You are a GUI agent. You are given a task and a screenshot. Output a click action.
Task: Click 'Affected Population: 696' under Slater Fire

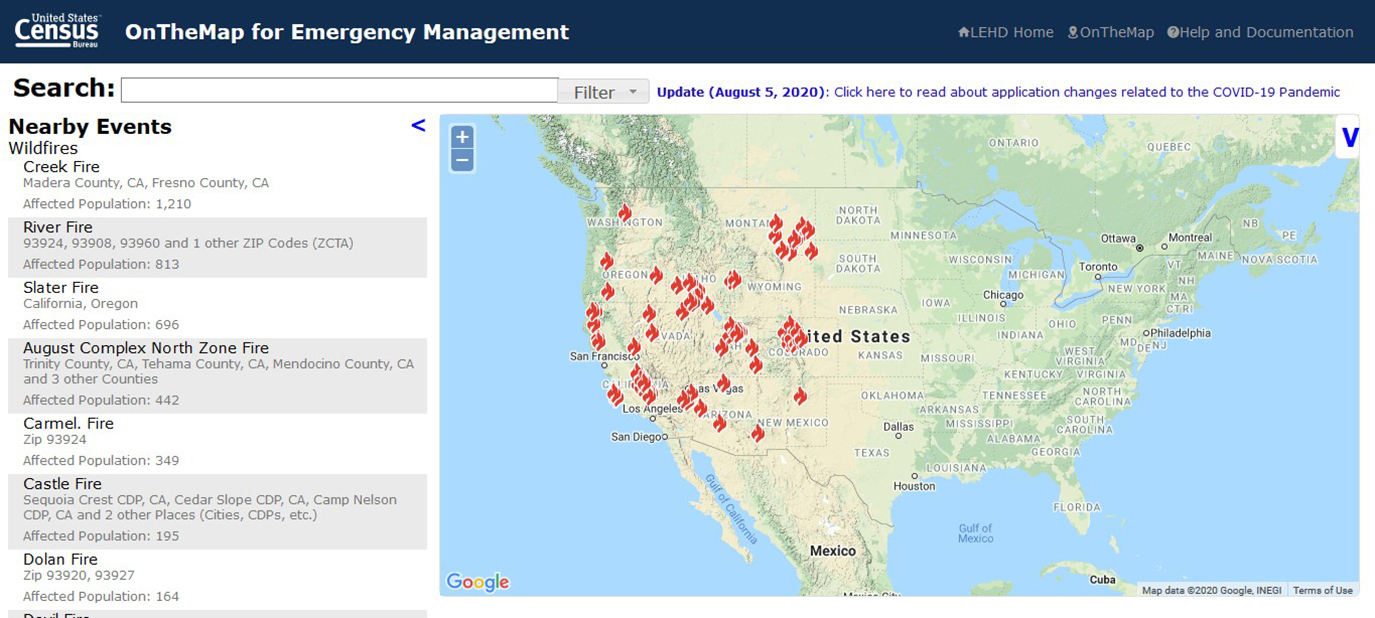pyautogui.click(x=101, y=325)
